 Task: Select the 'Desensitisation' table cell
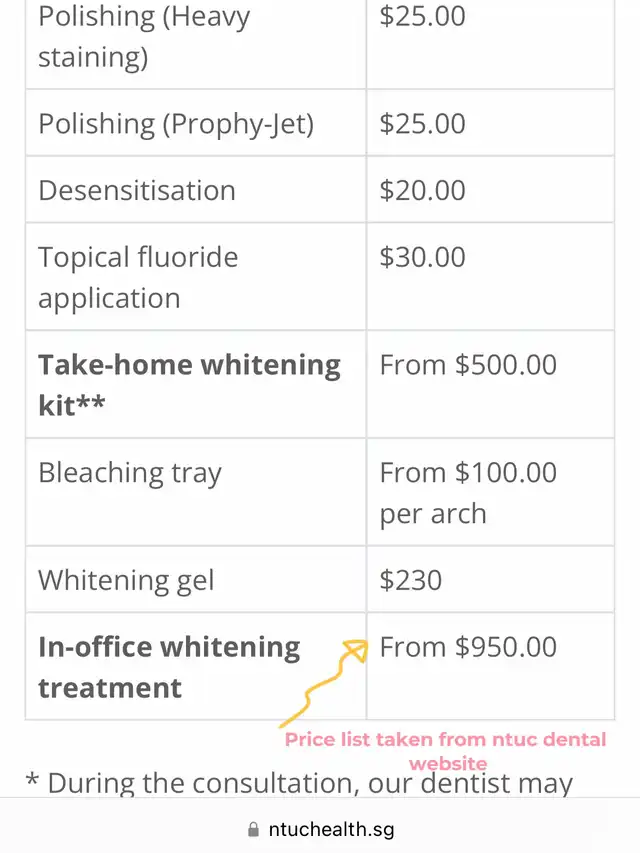137,190
